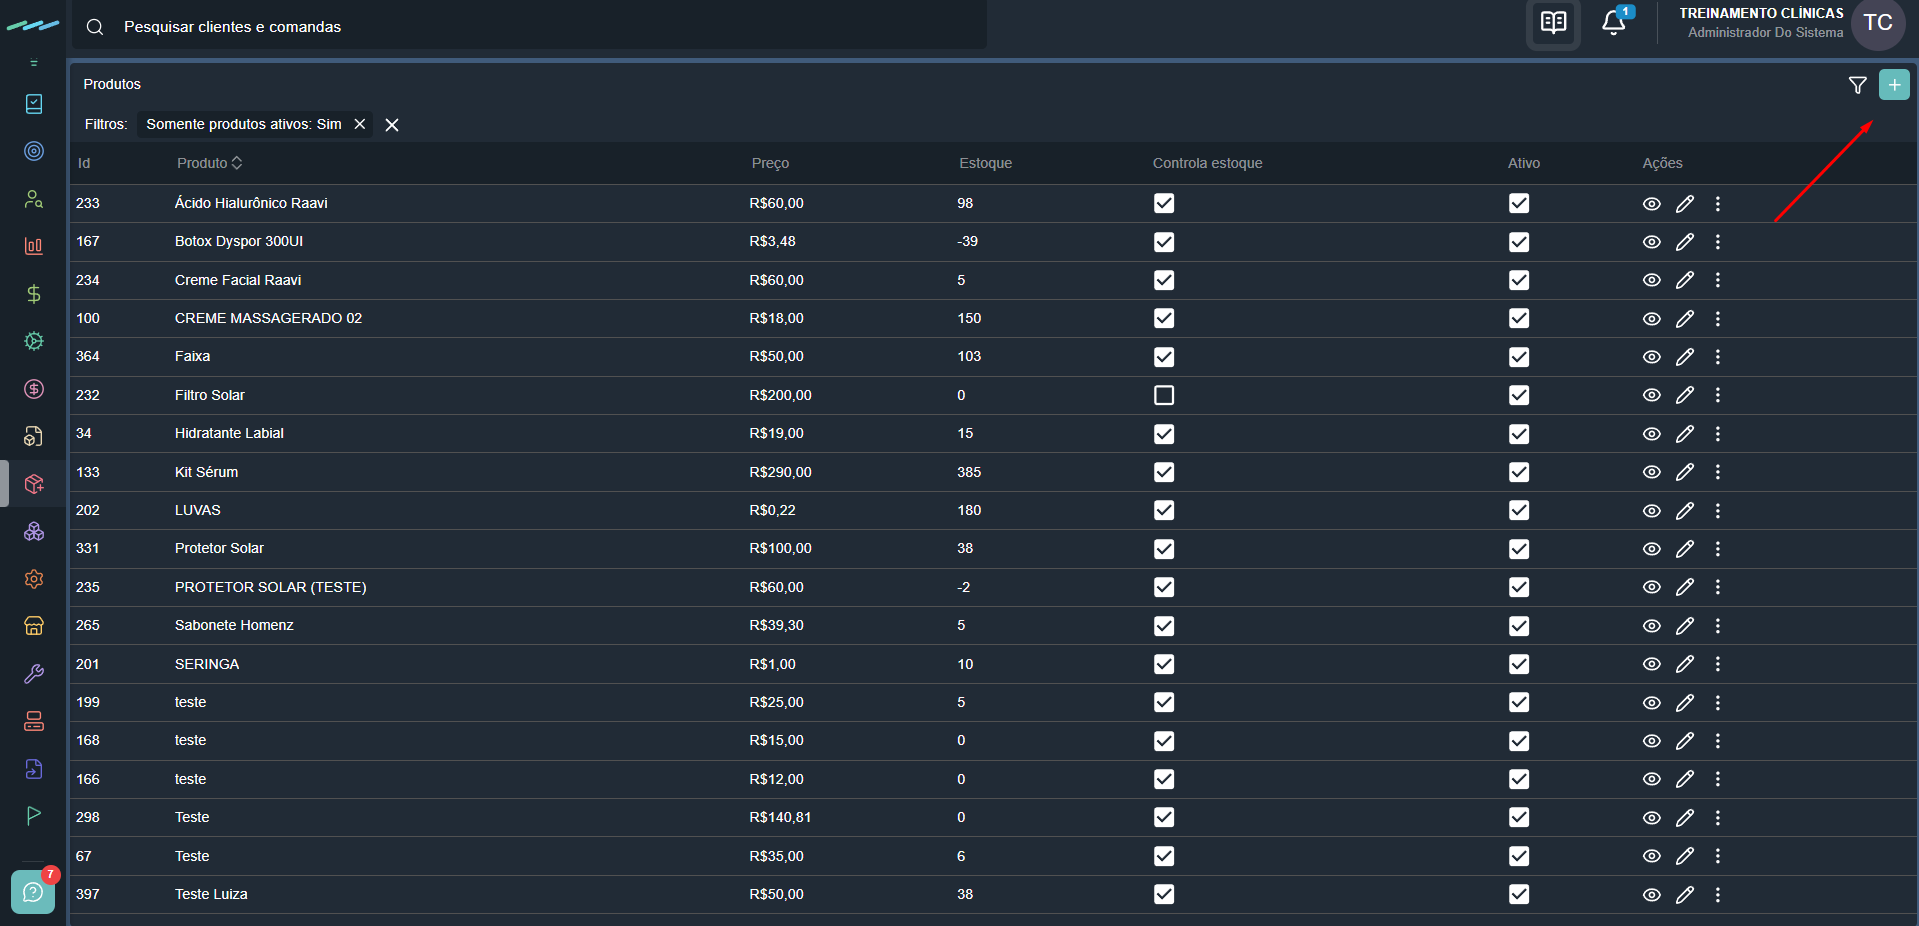Image resolution: width=1919 pixels, height=926 pixels.
Task: Open more actions for PROTETOR SOLAR (TESTE)
Action: [x=1718, y=587]
